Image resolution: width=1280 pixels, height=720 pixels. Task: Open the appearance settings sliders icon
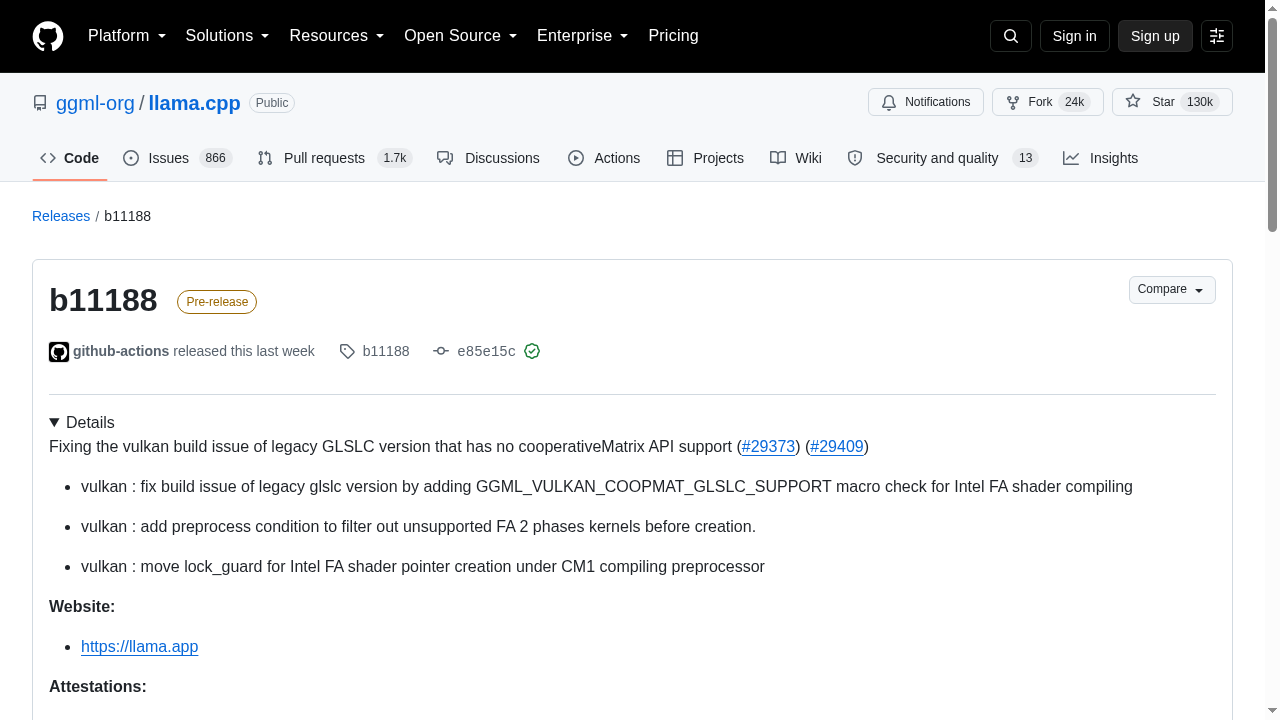(x=1217, y=36)
